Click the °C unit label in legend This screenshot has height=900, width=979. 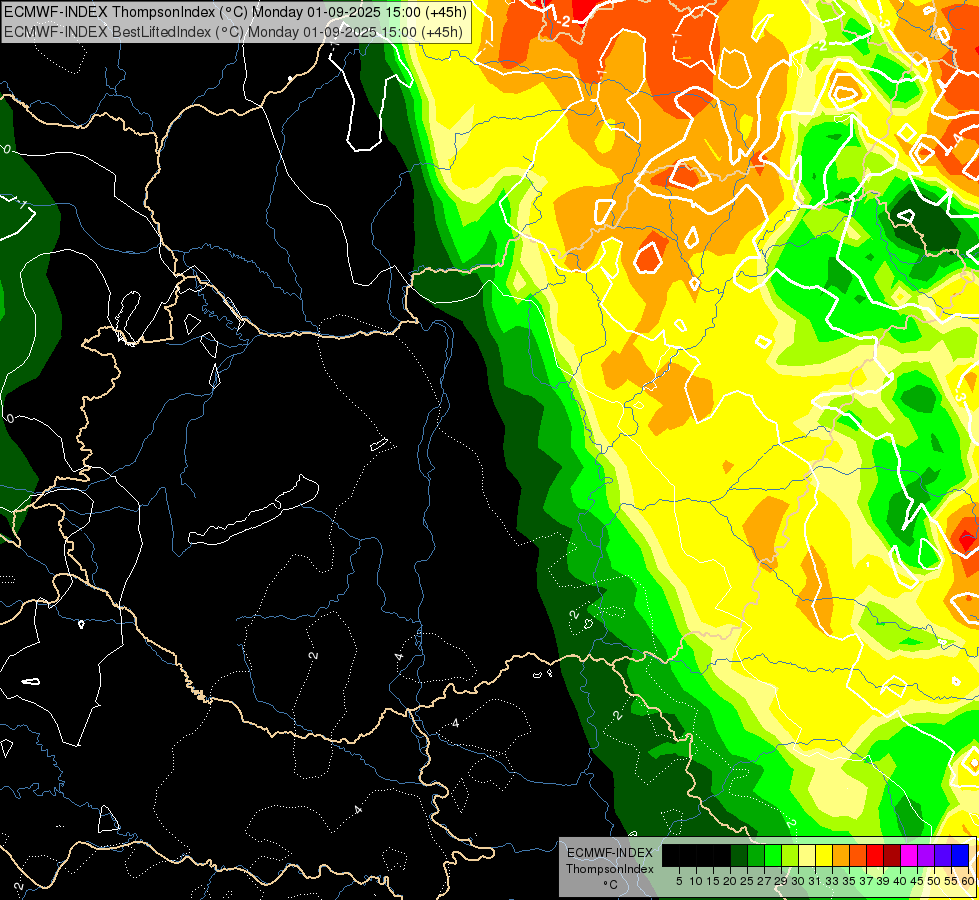click(x=611, y=885)
